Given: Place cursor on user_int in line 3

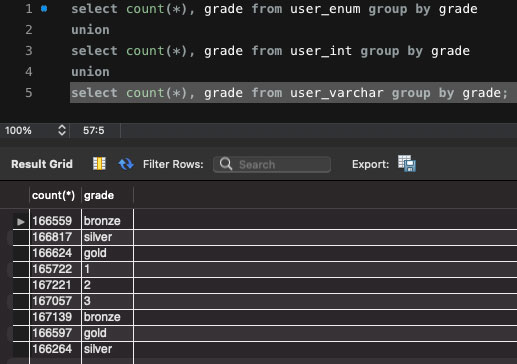Looking at the screenshot, I should pyautogui.click(x=321, y=51).
